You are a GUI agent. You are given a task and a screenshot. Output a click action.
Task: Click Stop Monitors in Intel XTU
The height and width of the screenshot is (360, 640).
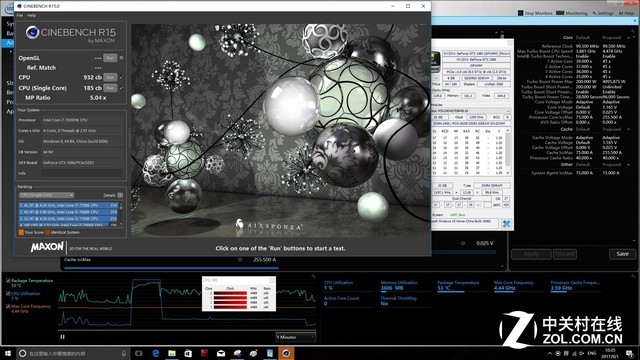(x=535, y=13)
